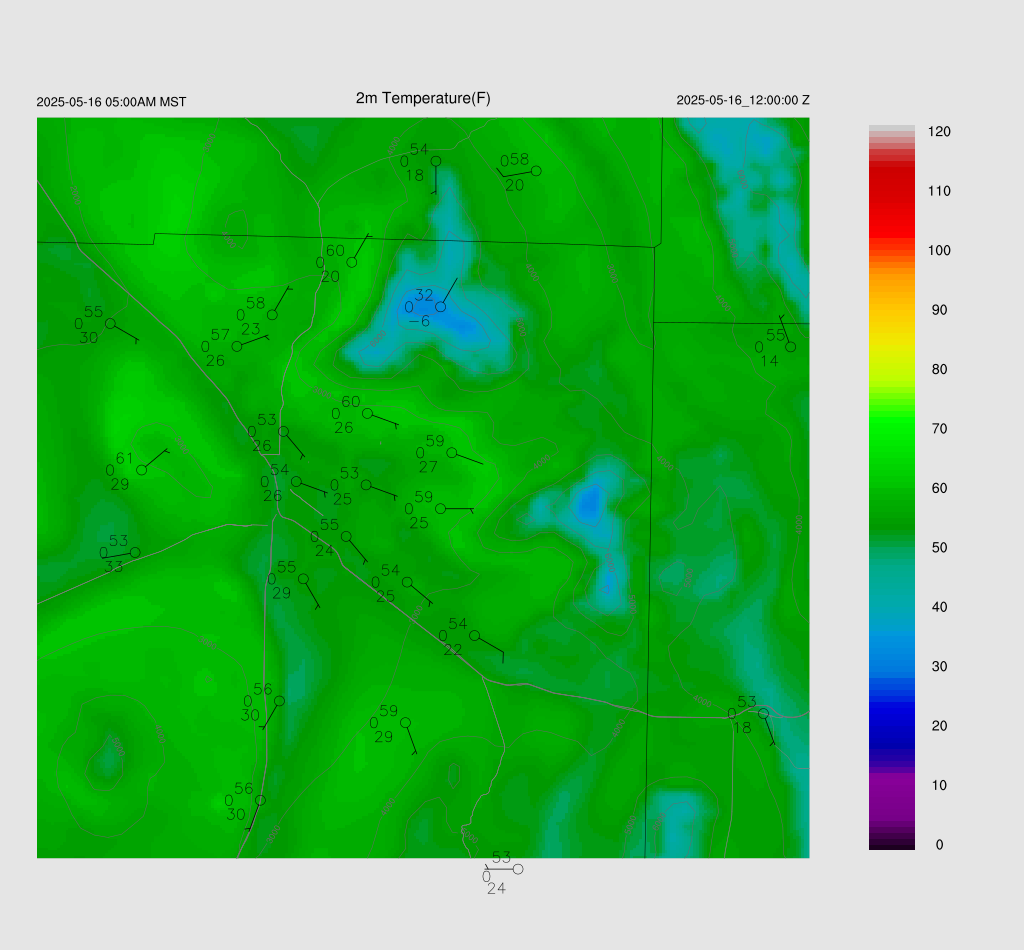This screenshot has width=1024, height=950.
Task: Click the colorbar tick label 0
Action: tap(939, 844)
